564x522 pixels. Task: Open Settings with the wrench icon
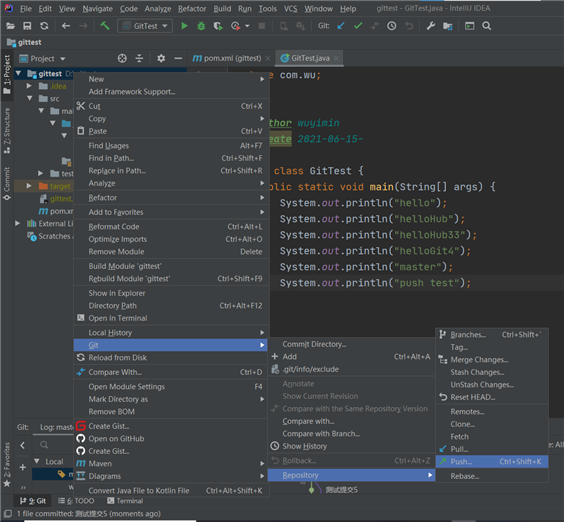(431, 26)
